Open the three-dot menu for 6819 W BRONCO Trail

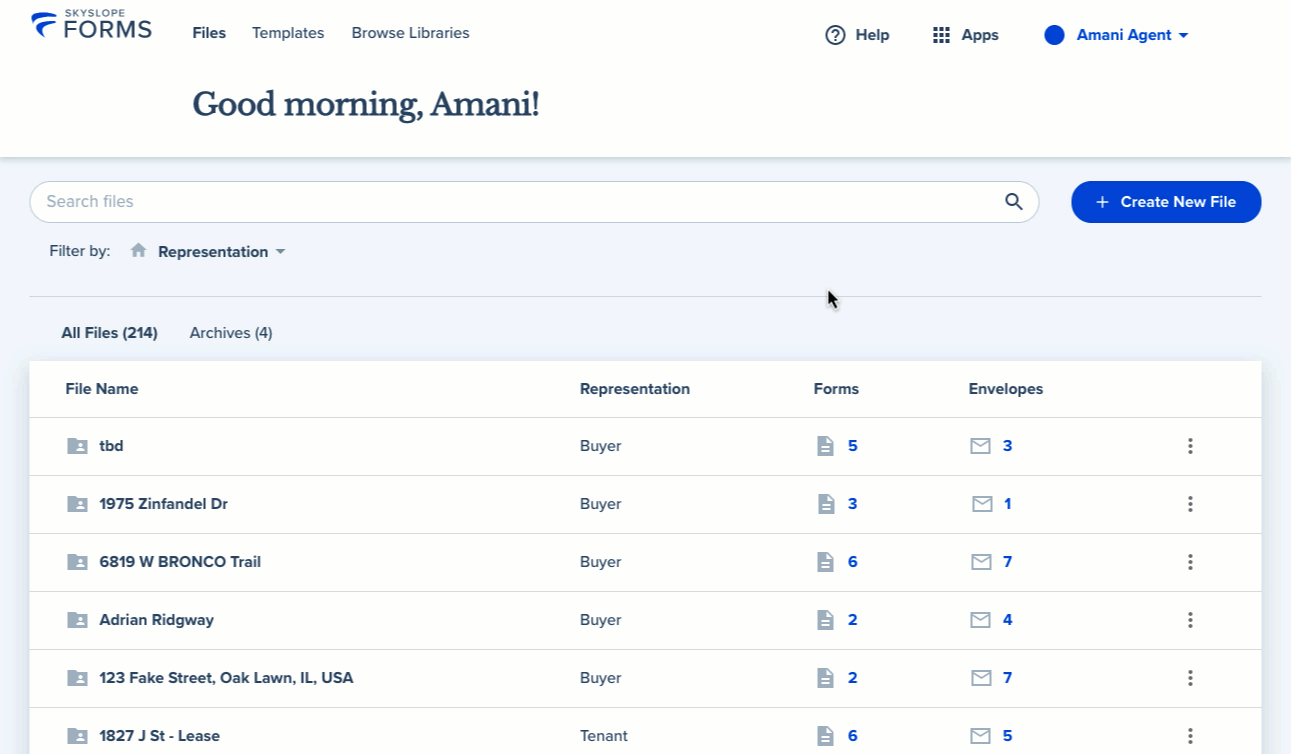point(1190,562)
